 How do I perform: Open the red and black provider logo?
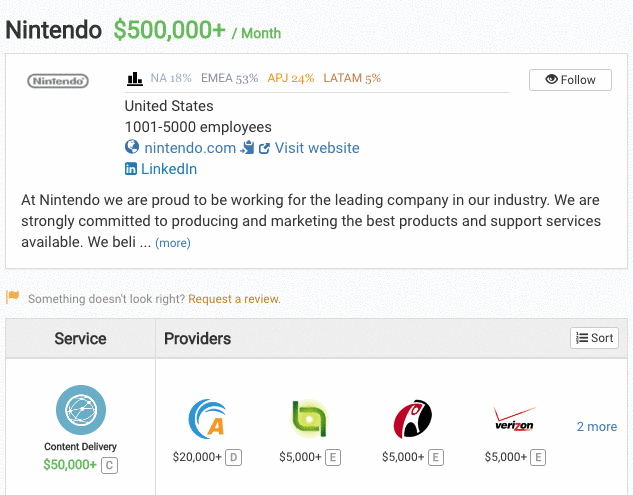tap(413, 419)
